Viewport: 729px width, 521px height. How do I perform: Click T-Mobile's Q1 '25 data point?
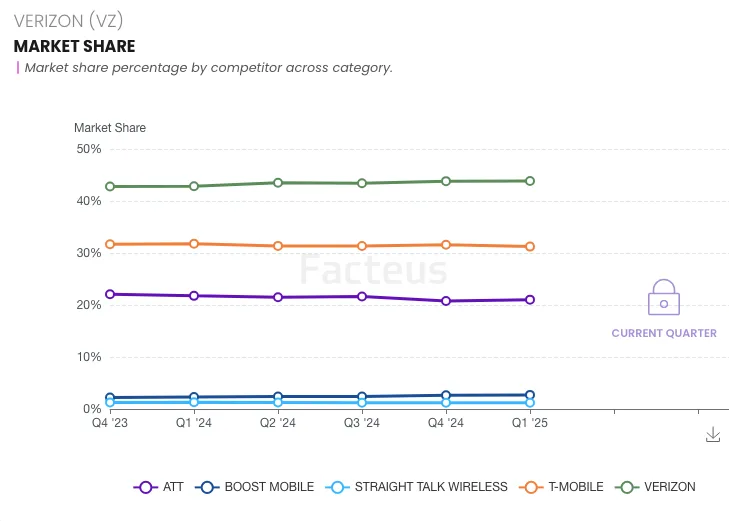530,246
